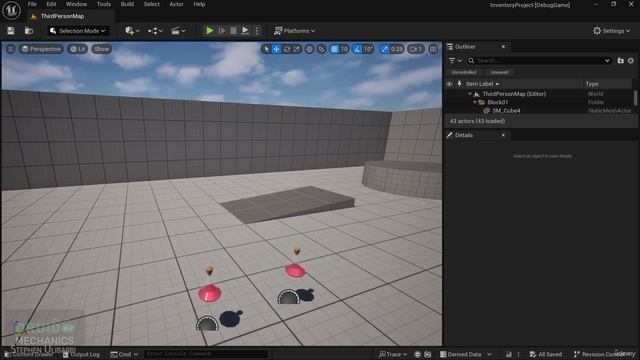This screenshot has height=360, width=640.
Task: Open the Tools menu
Action: [104, 4]
